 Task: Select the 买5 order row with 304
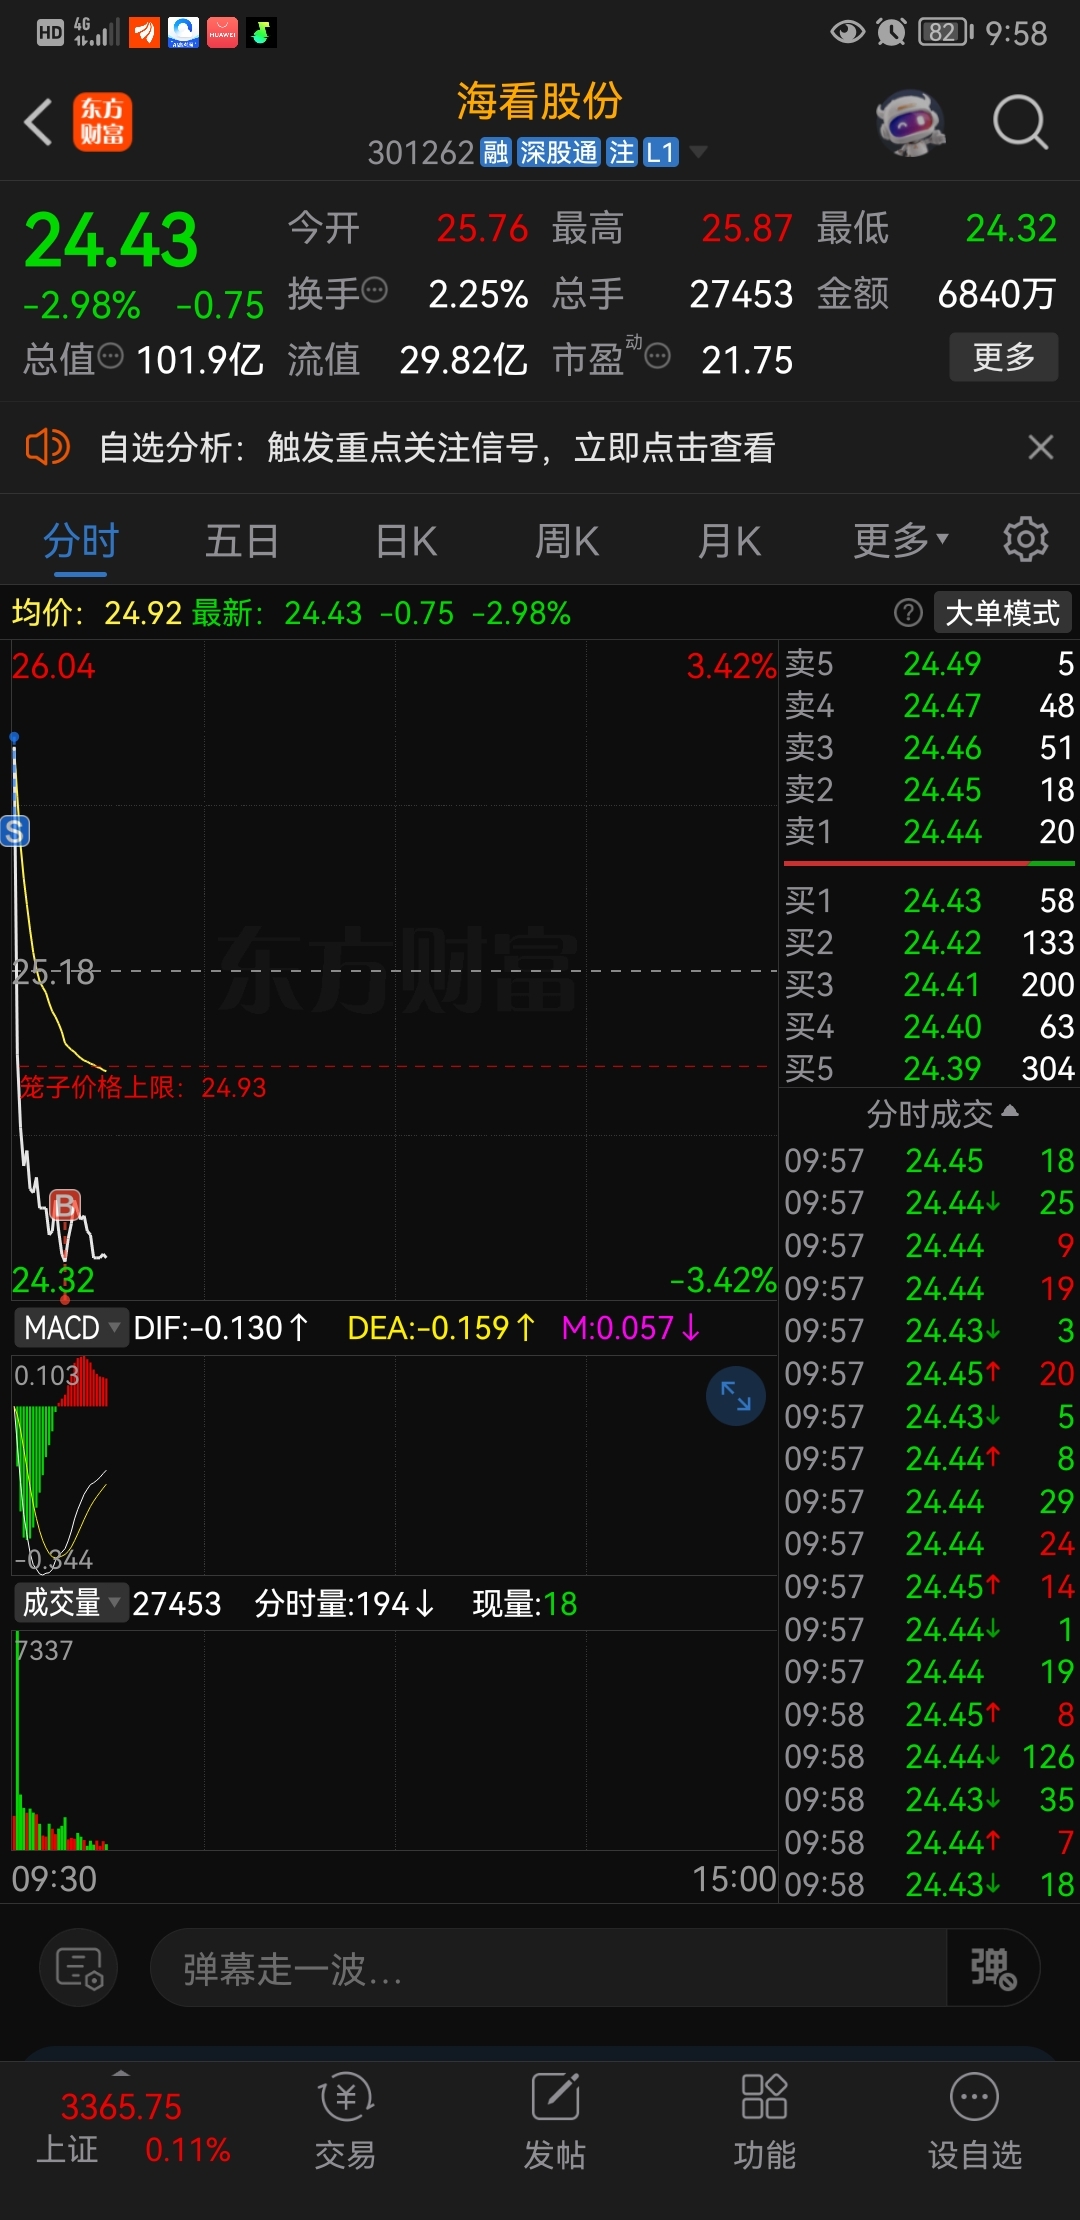click(x=929, y=1068)
